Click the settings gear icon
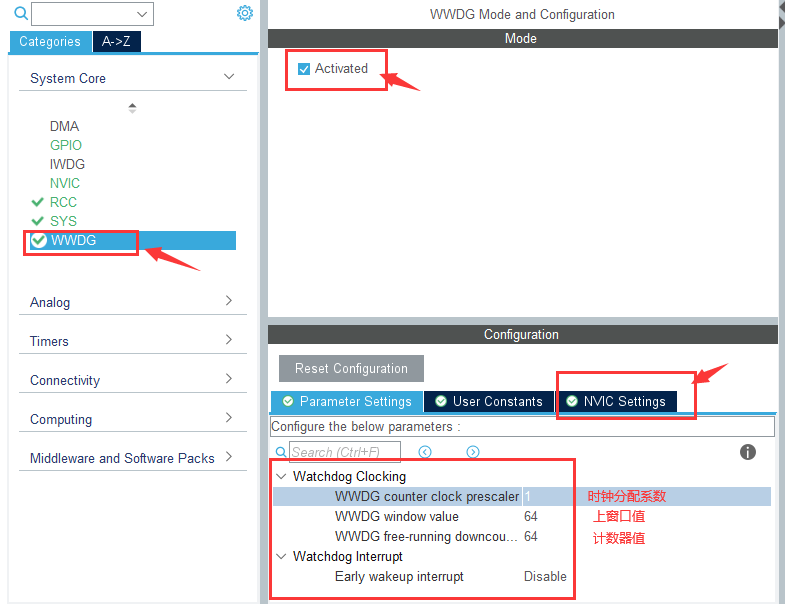 click(x=245, y=13)
